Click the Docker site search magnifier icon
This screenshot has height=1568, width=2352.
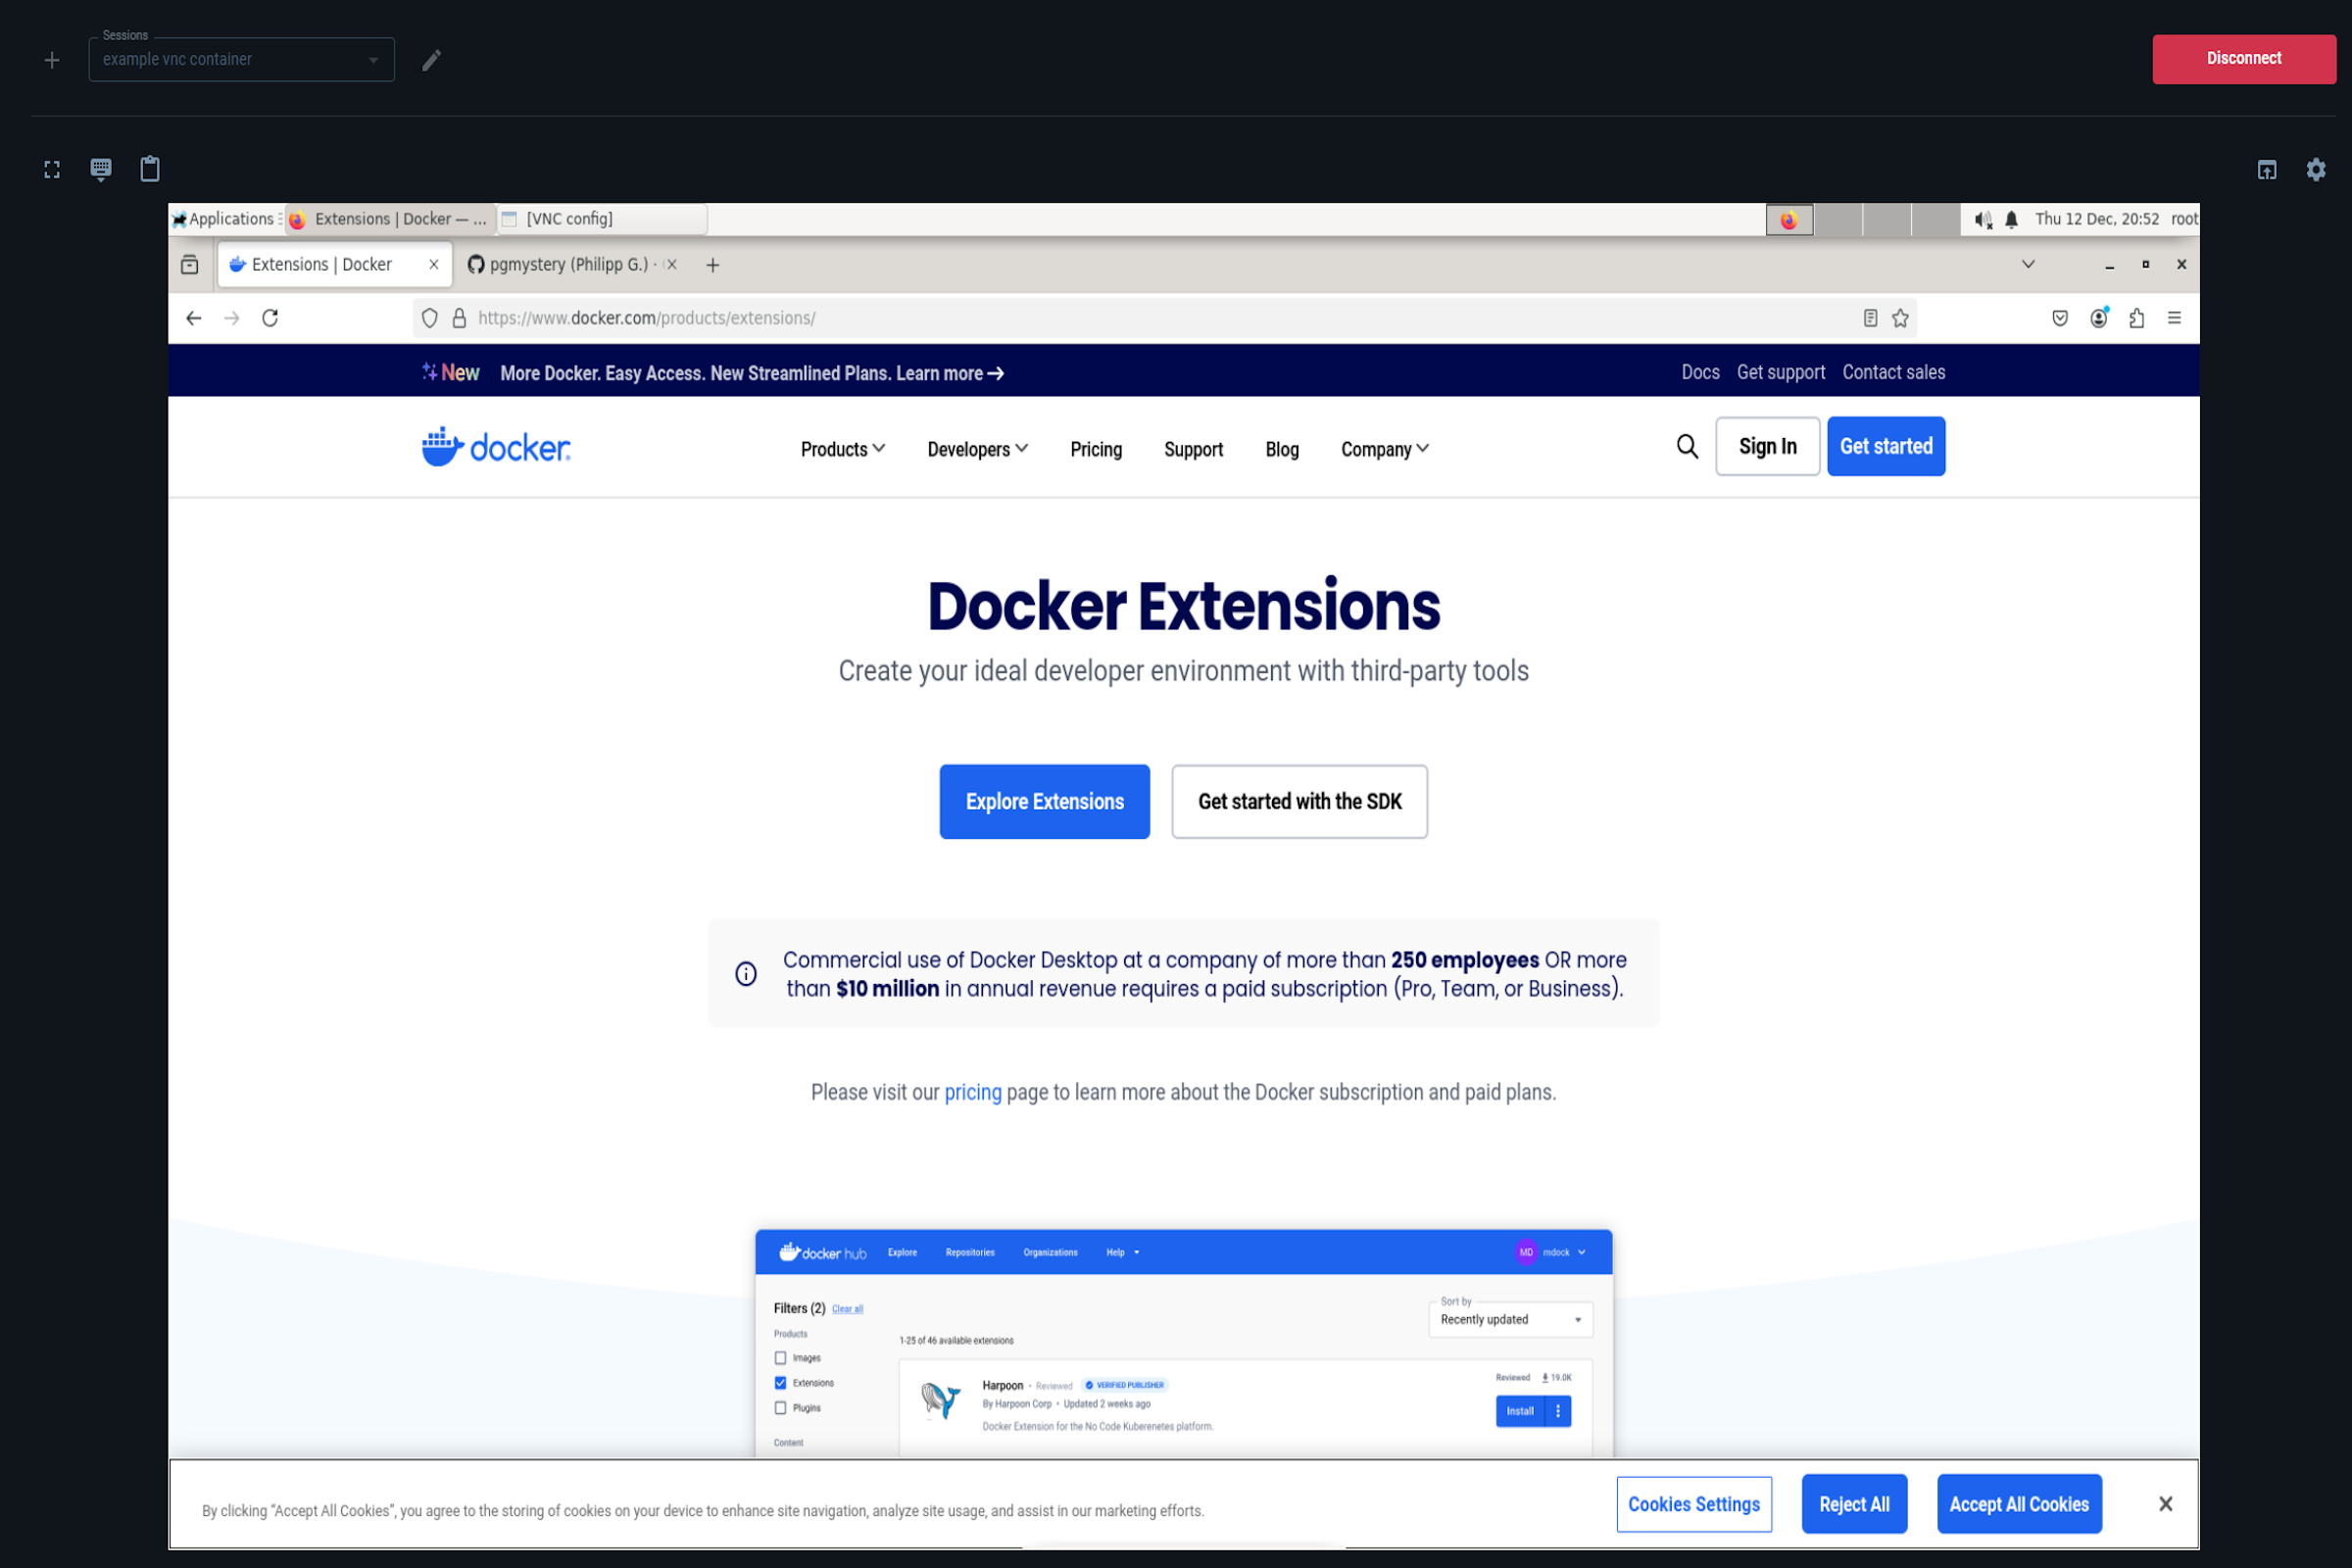(x=1686, y=446)
